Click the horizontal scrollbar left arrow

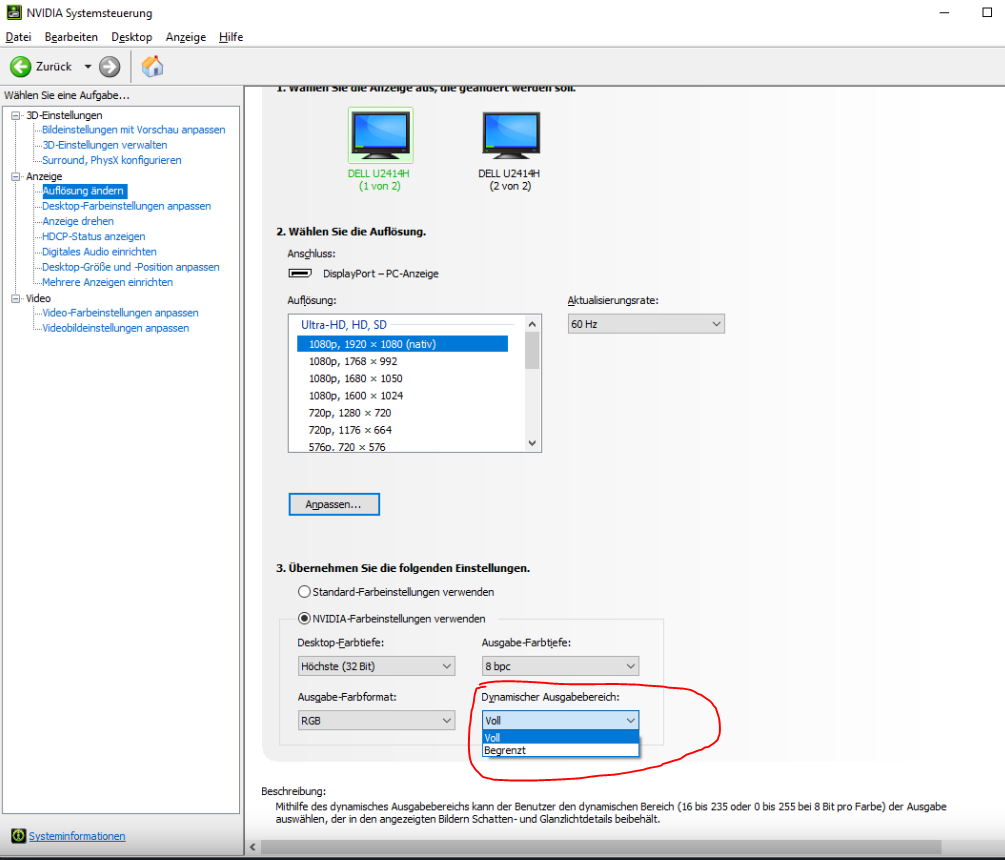coord(253,847)
